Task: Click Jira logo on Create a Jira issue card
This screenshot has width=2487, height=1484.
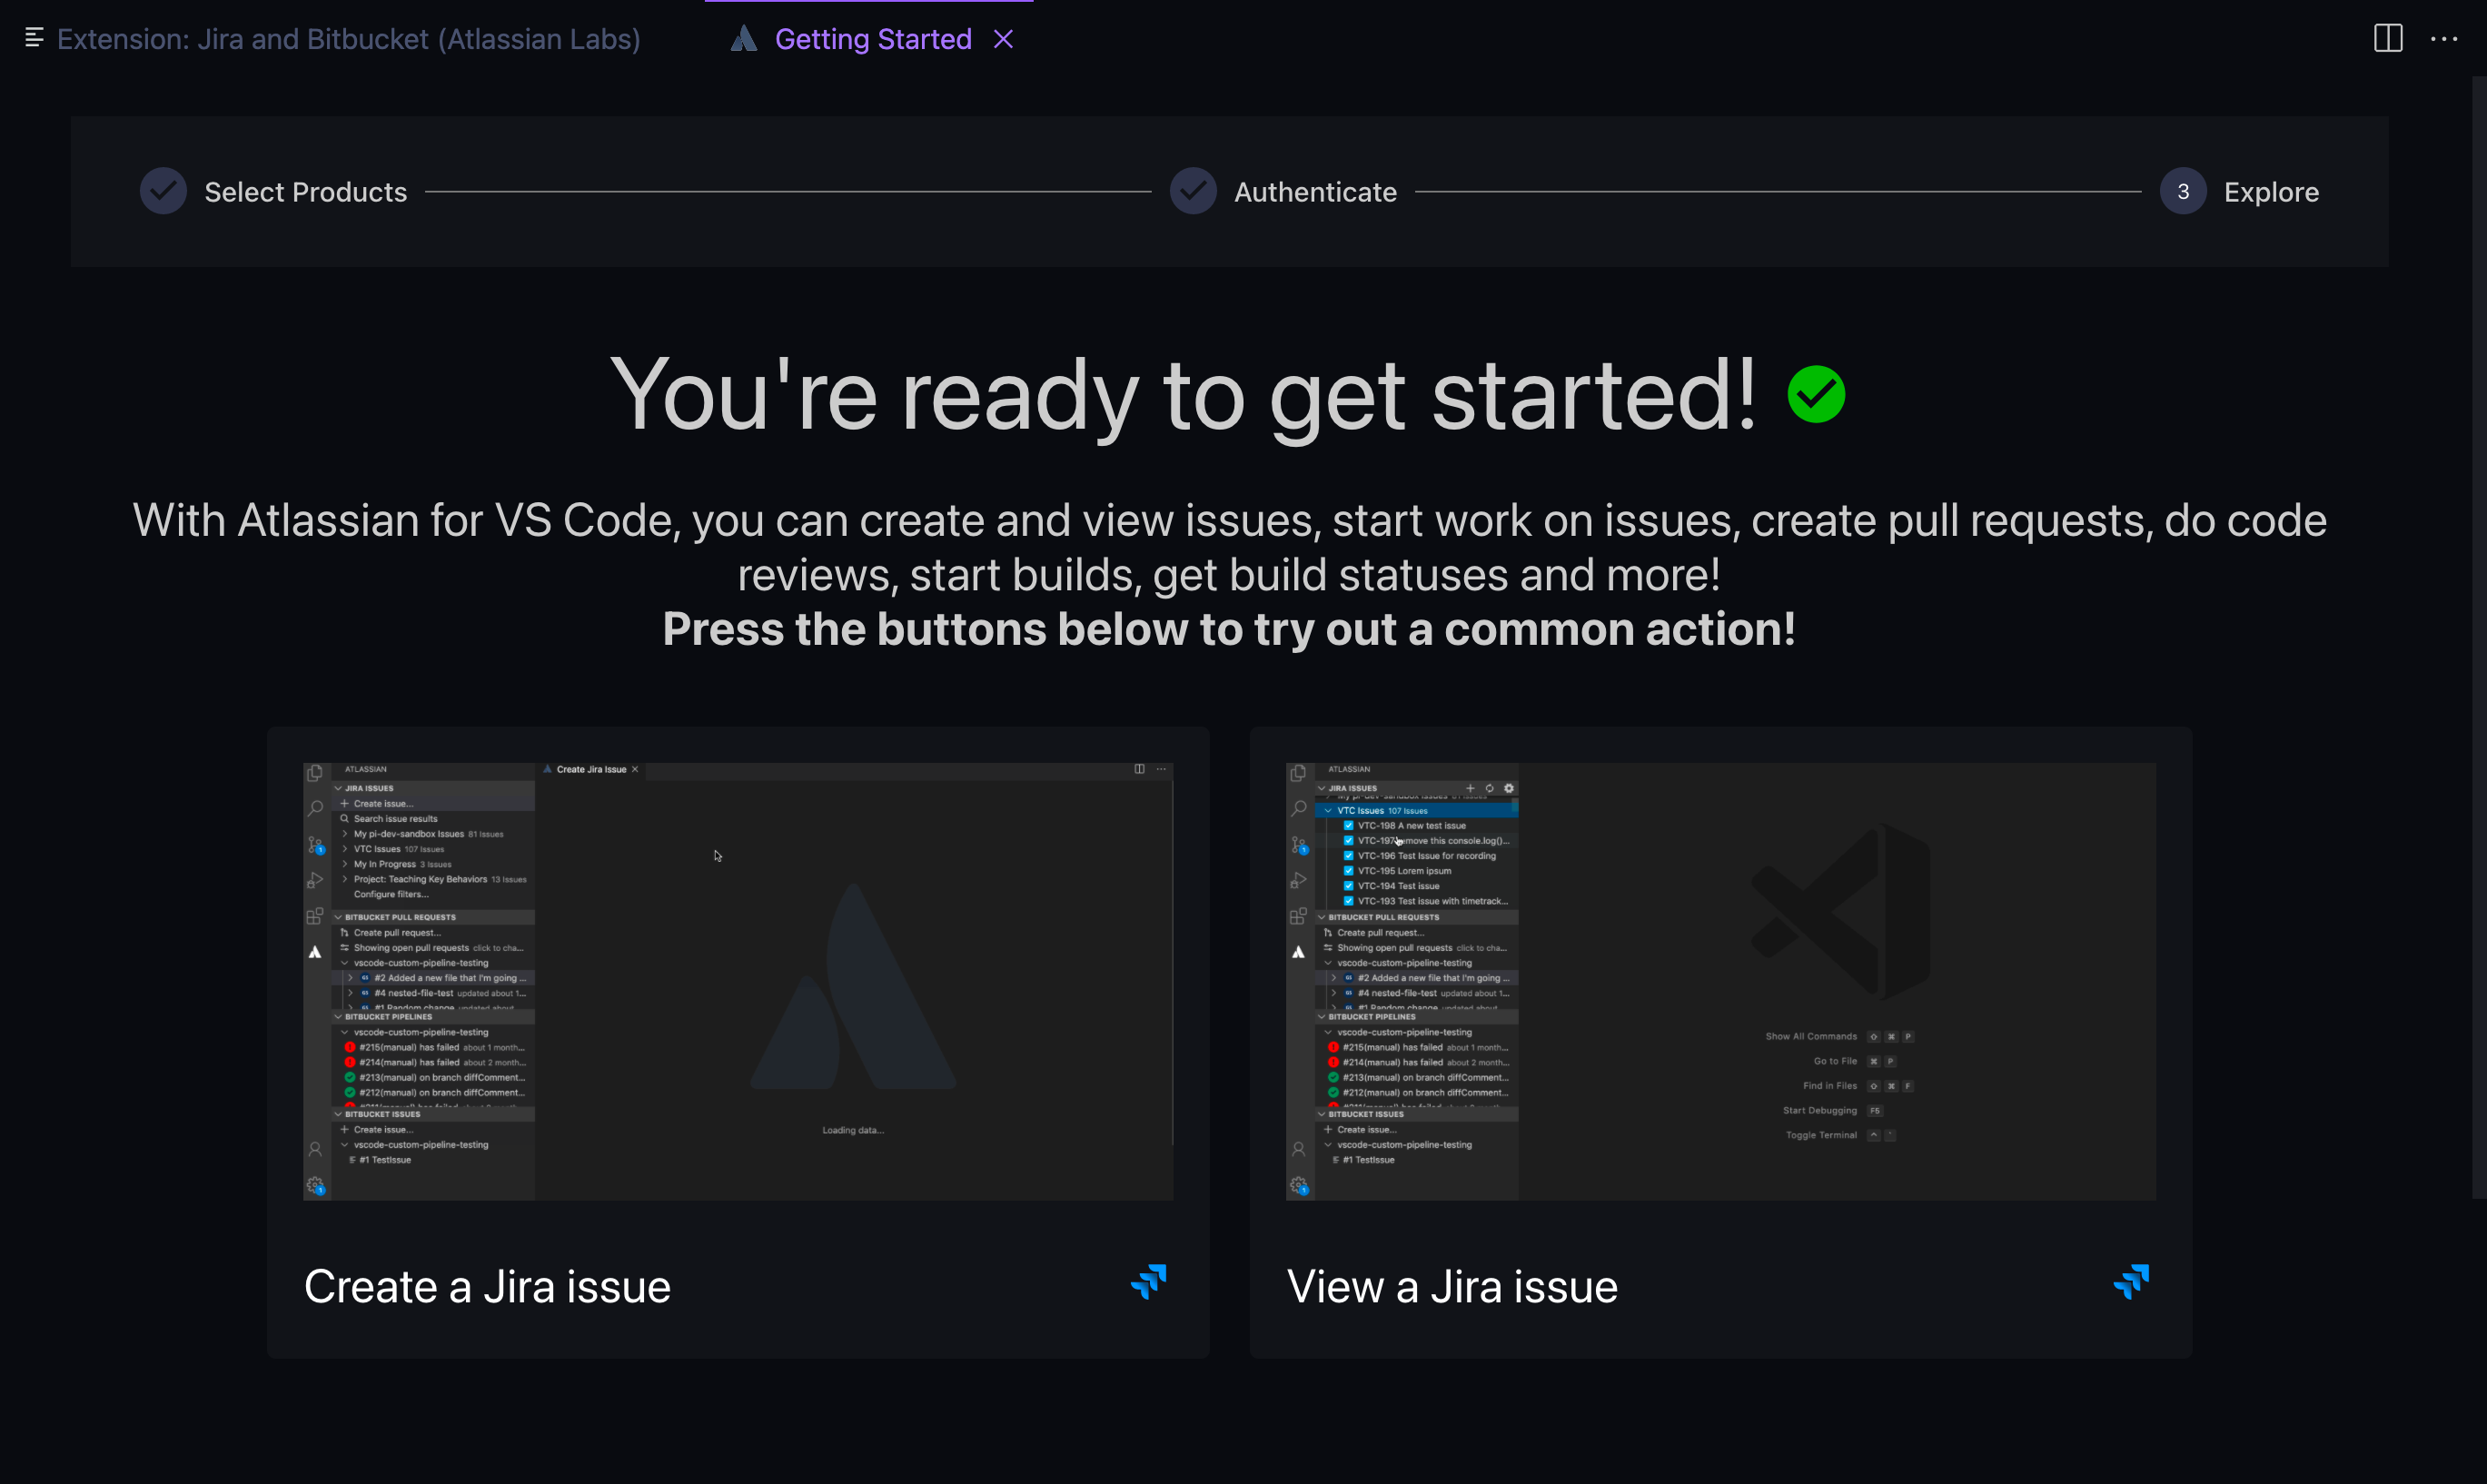Action: click(1149, 1282)
